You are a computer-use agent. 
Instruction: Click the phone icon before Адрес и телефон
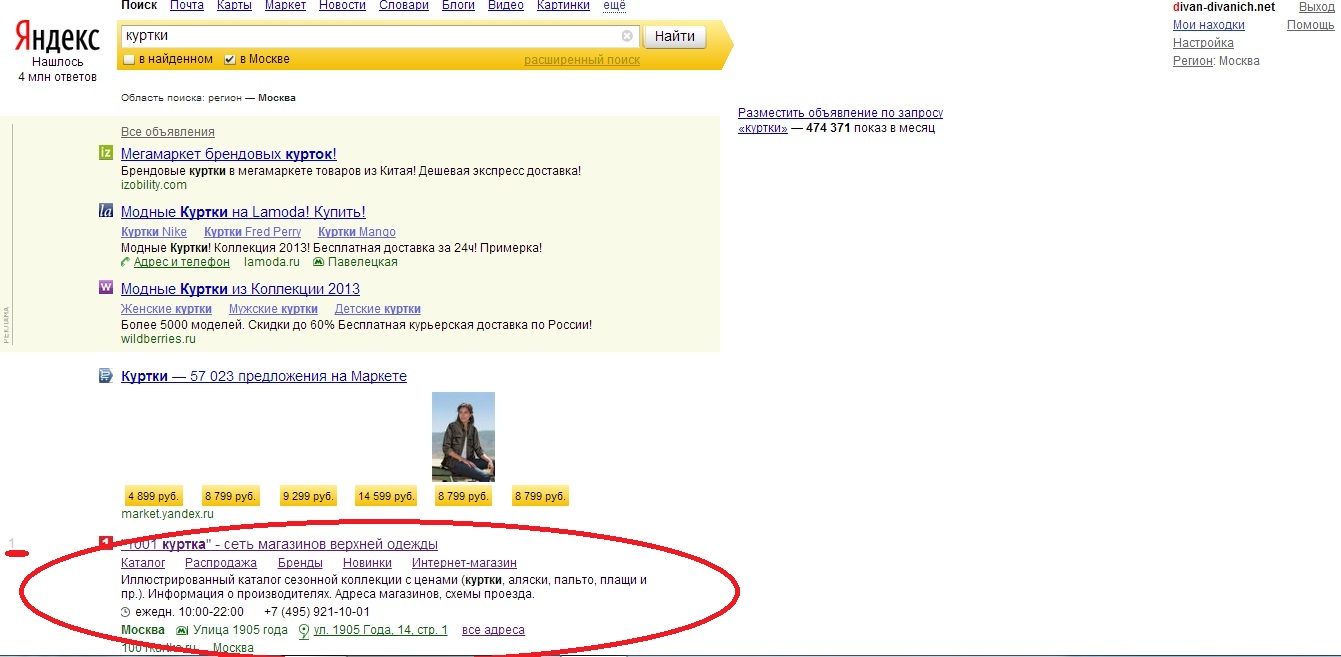tap(125, 262)
